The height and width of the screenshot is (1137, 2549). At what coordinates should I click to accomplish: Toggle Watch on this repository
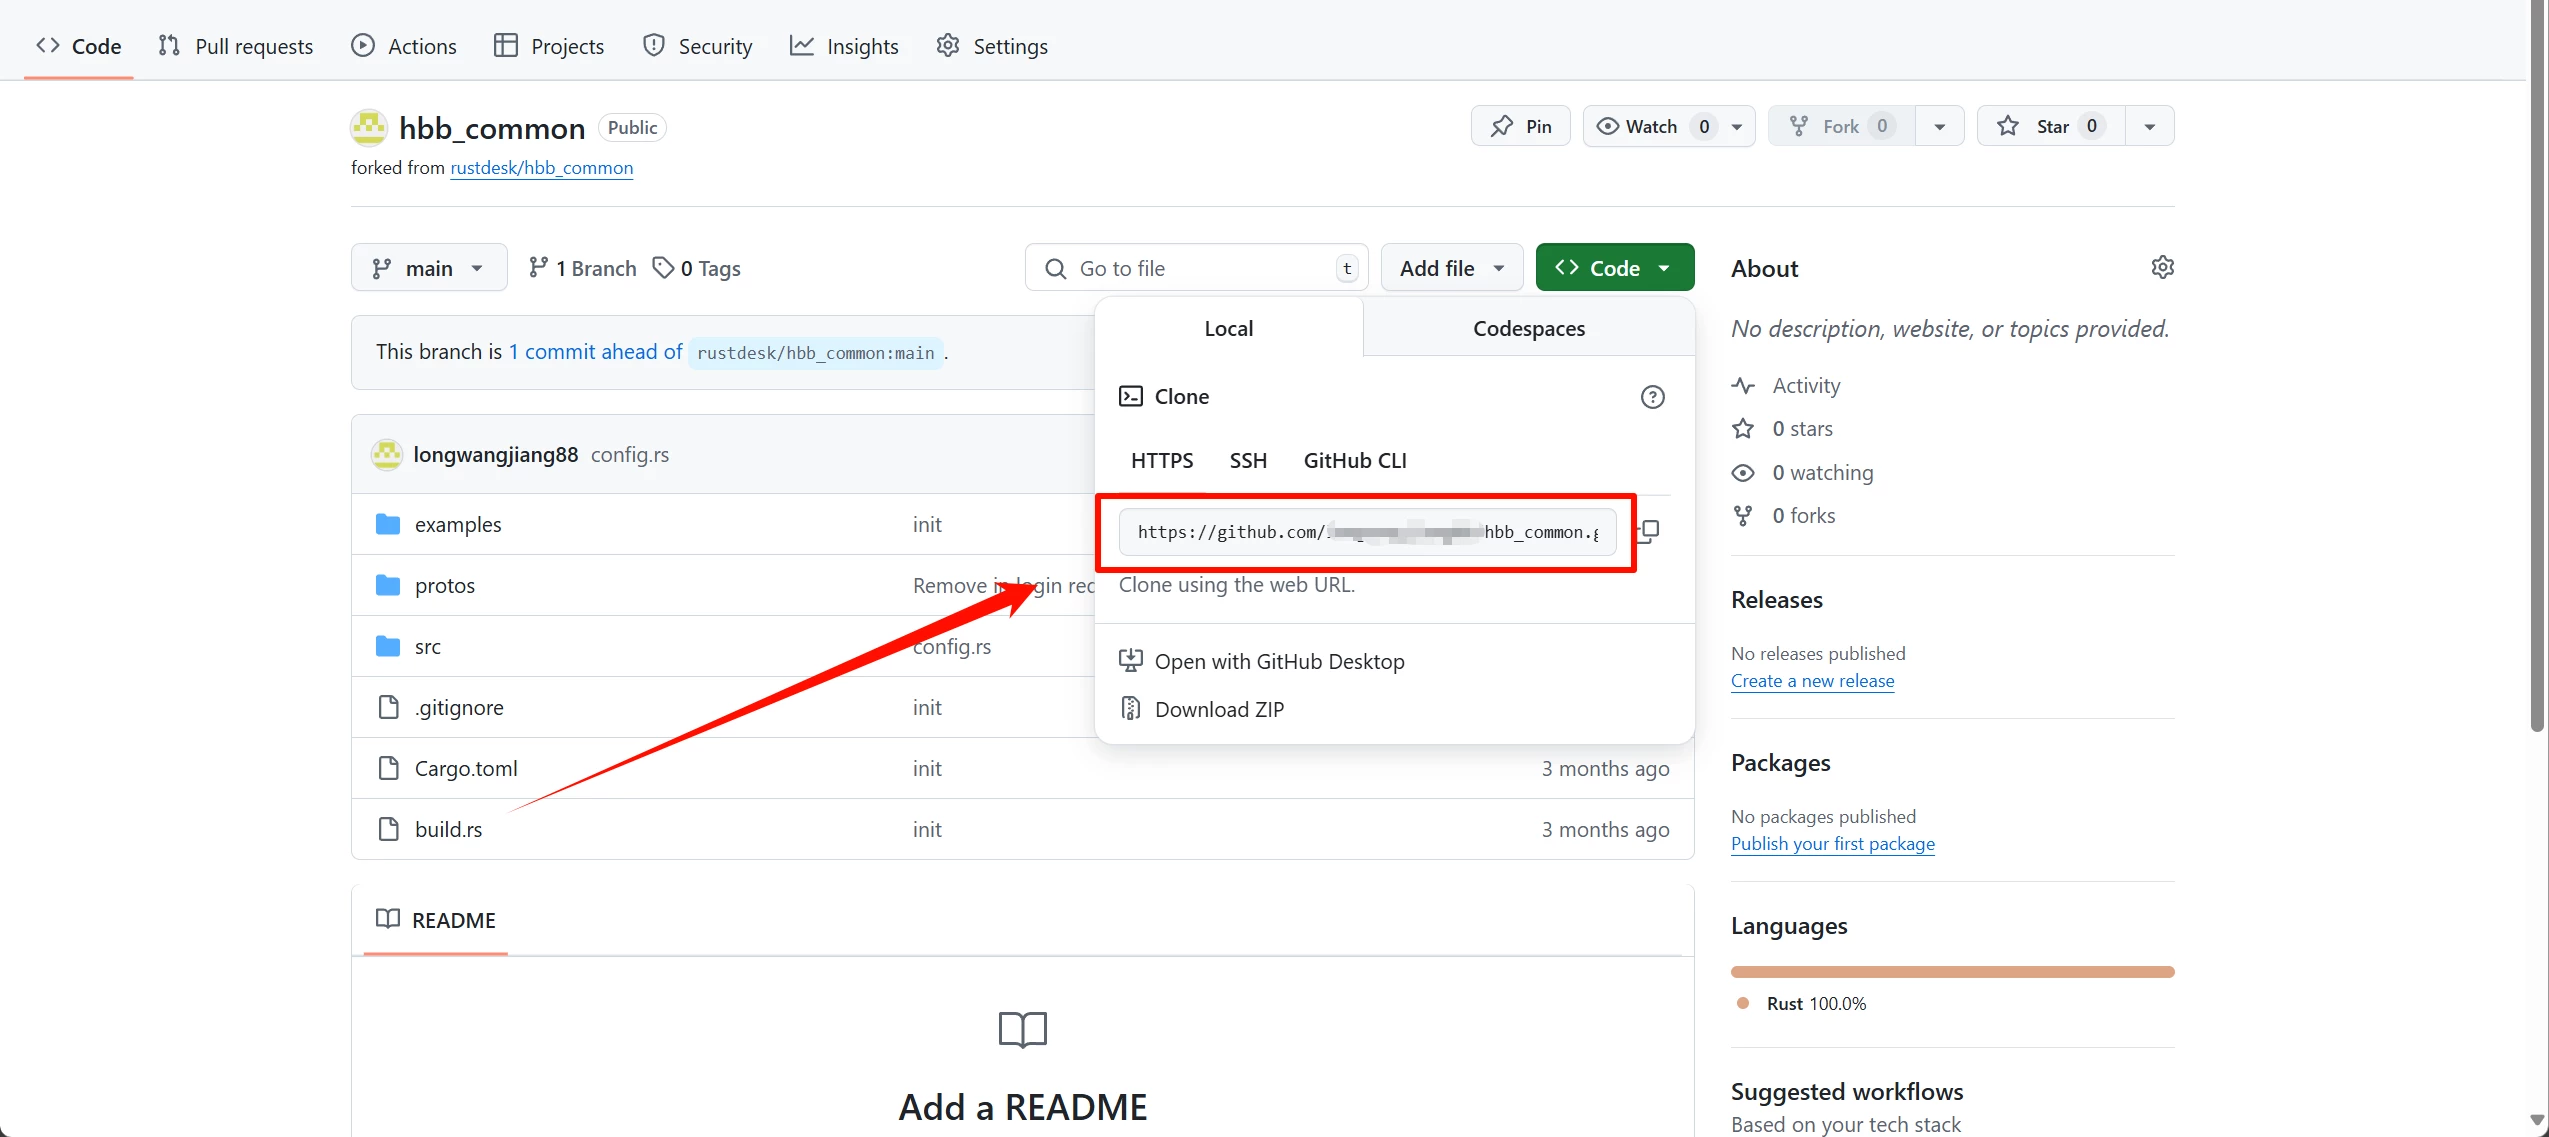1650,126
